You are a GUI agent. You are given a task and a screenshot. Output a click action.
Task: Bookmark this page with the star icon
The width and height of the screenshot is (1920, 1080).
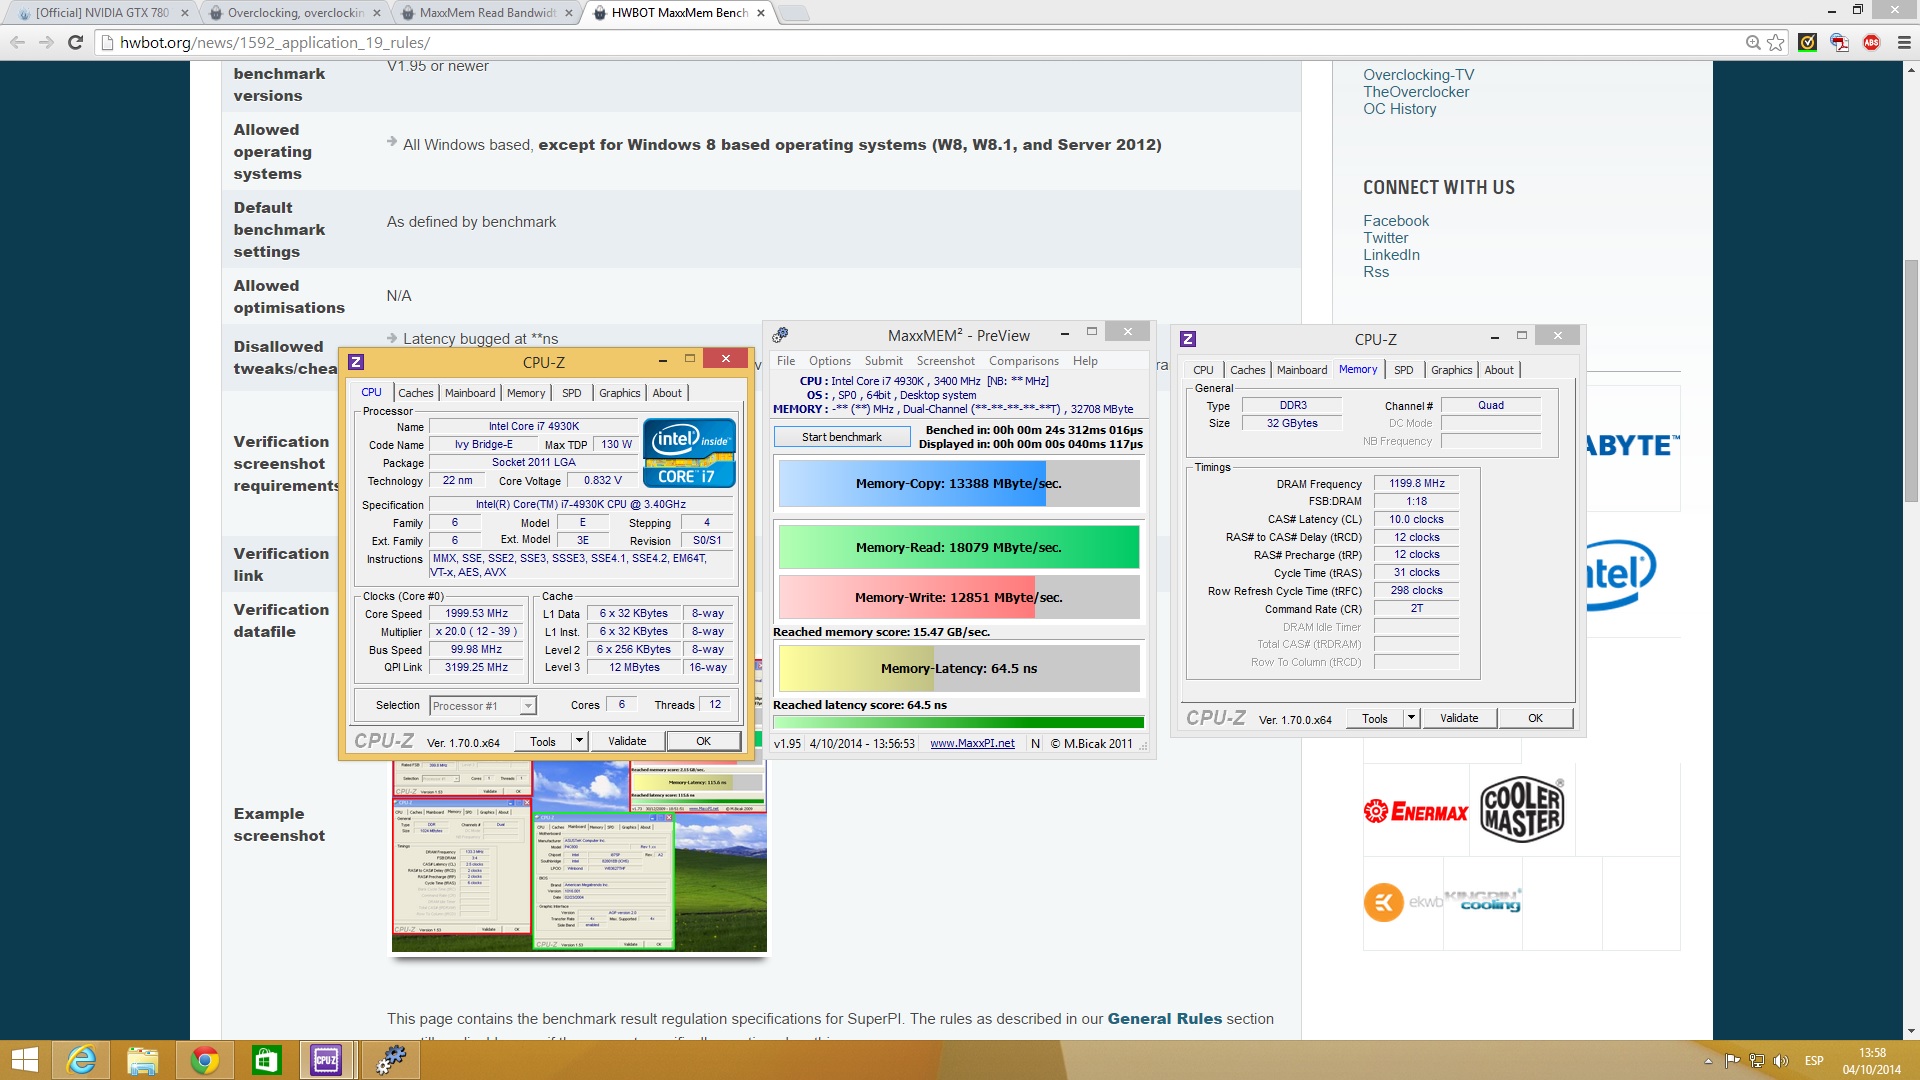pos(1776,42)
